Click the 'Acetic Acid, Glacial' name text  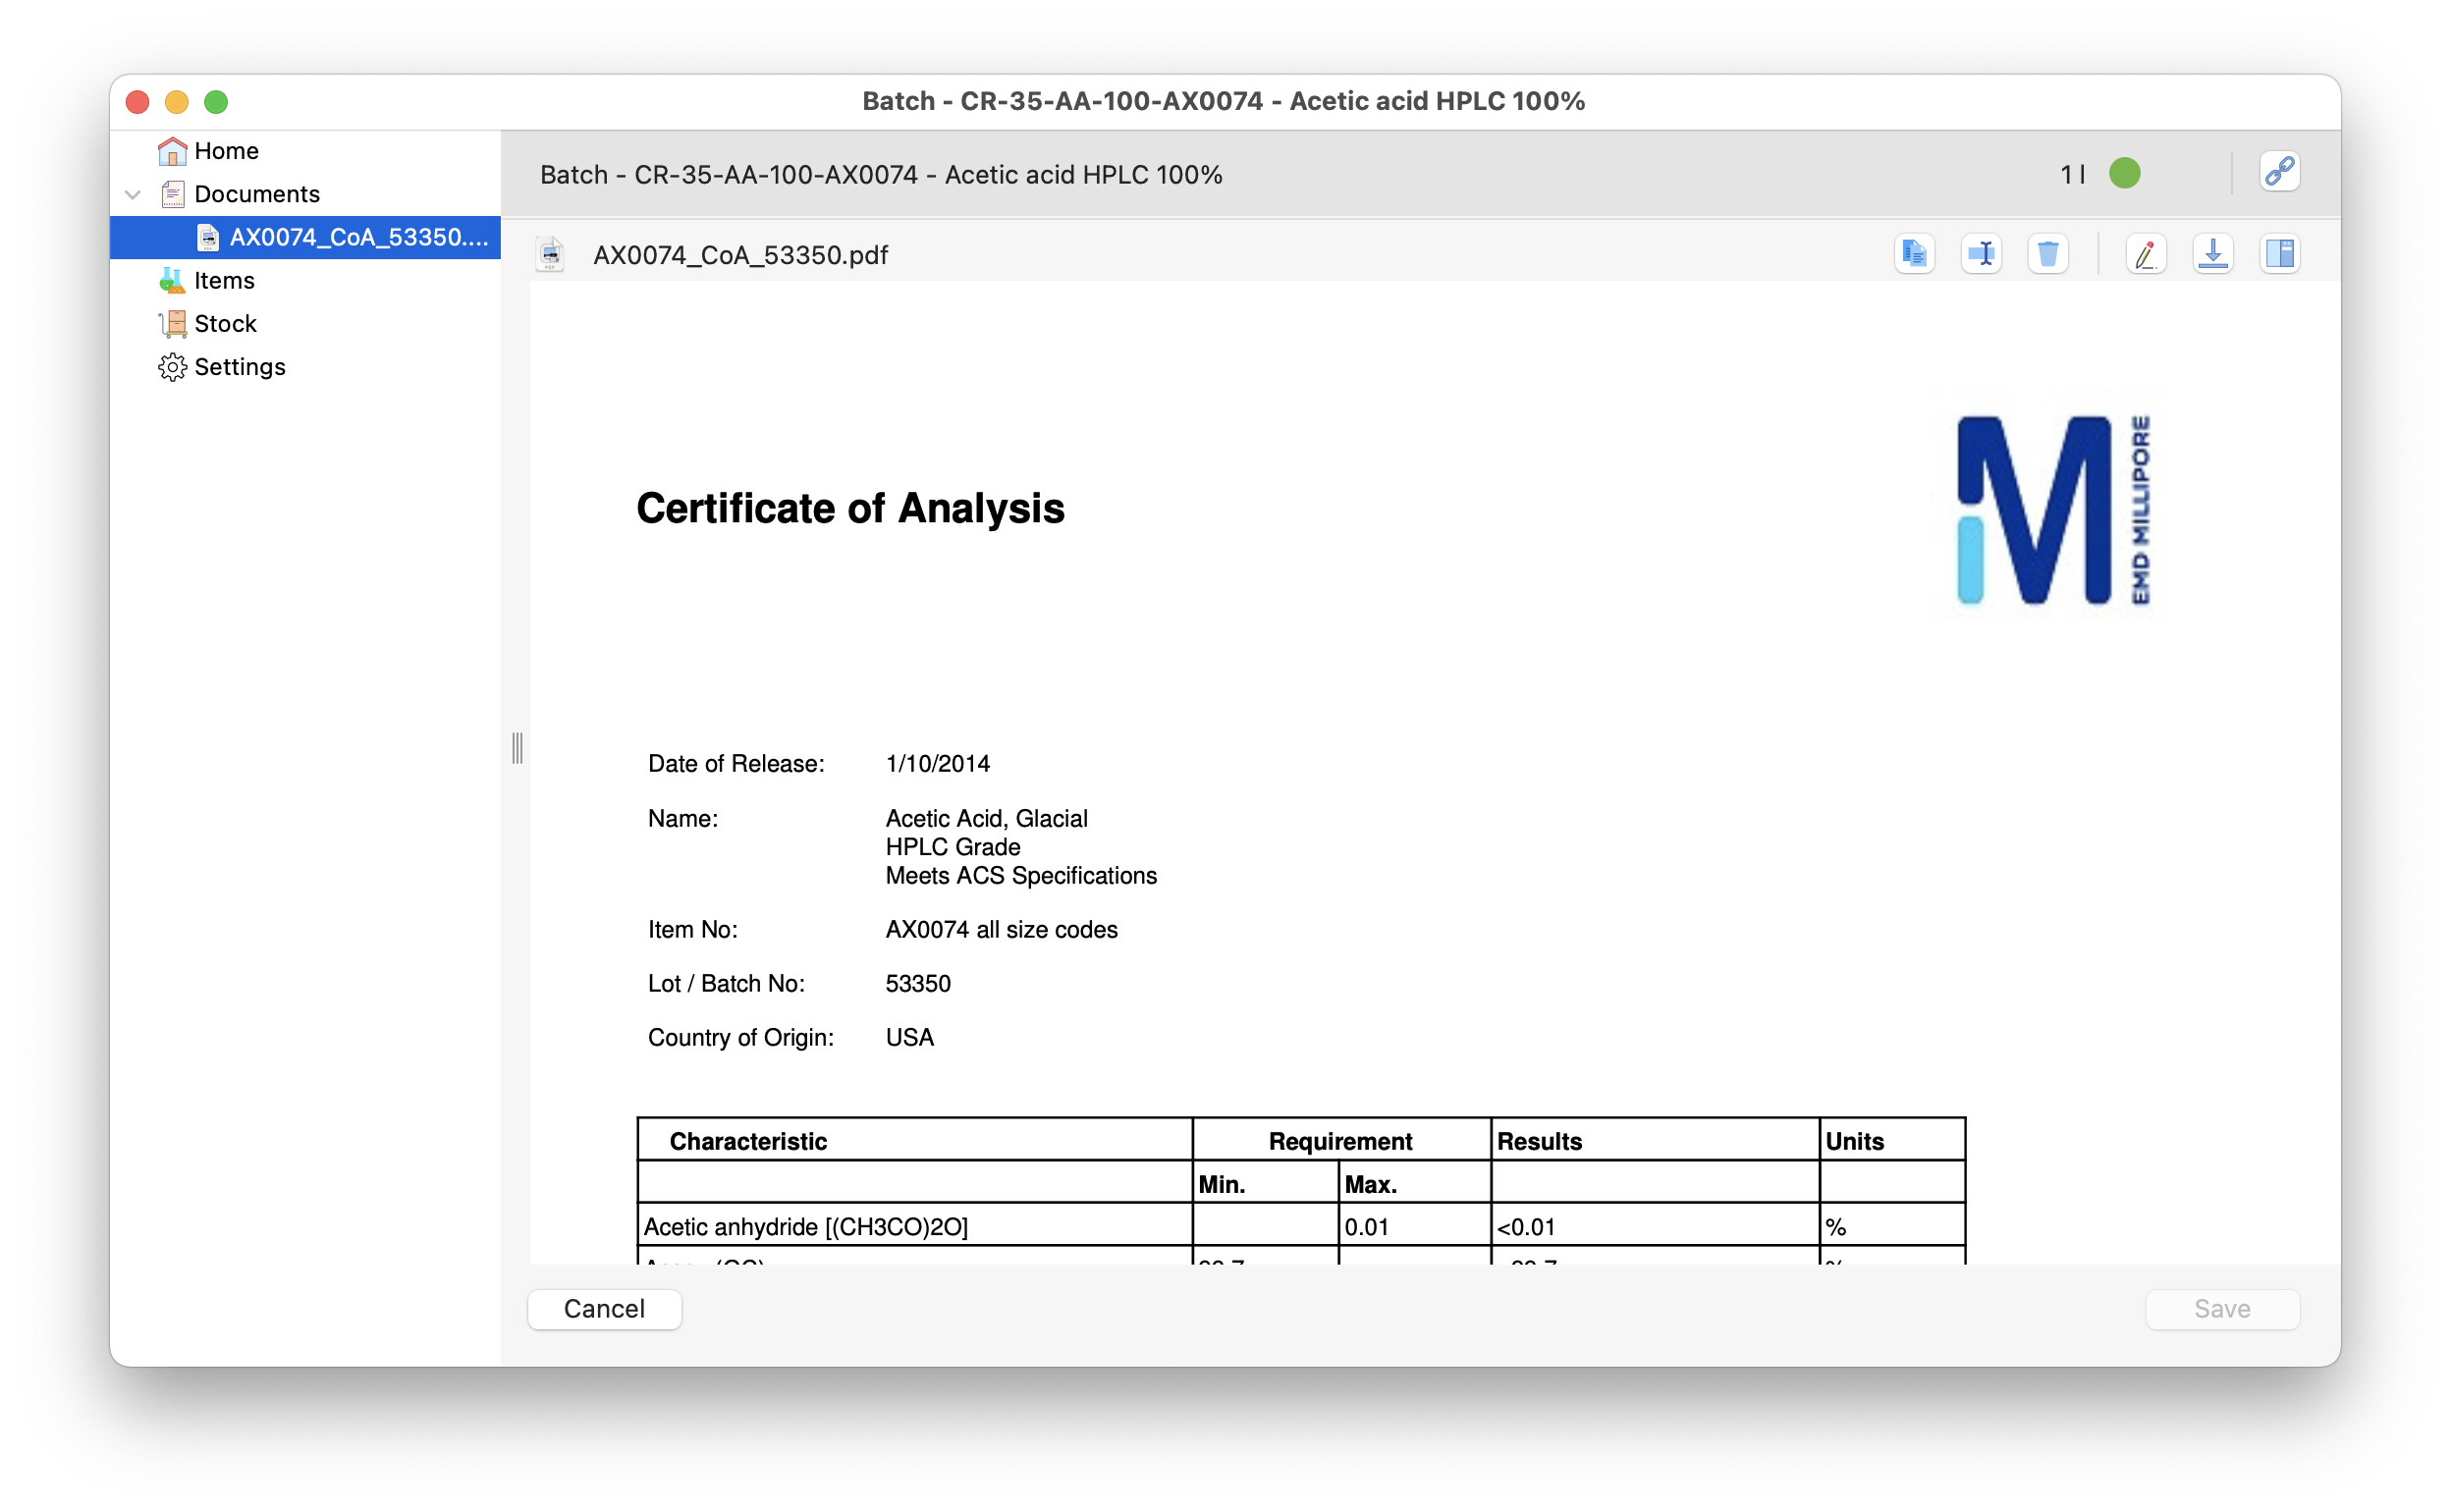pos(986,819)
